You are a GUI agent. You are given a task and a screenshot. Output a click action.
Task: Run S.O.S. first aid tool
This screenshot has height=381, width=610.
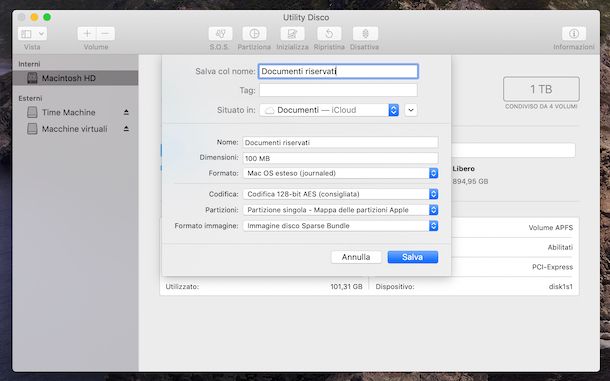click(x=220, y=34)
